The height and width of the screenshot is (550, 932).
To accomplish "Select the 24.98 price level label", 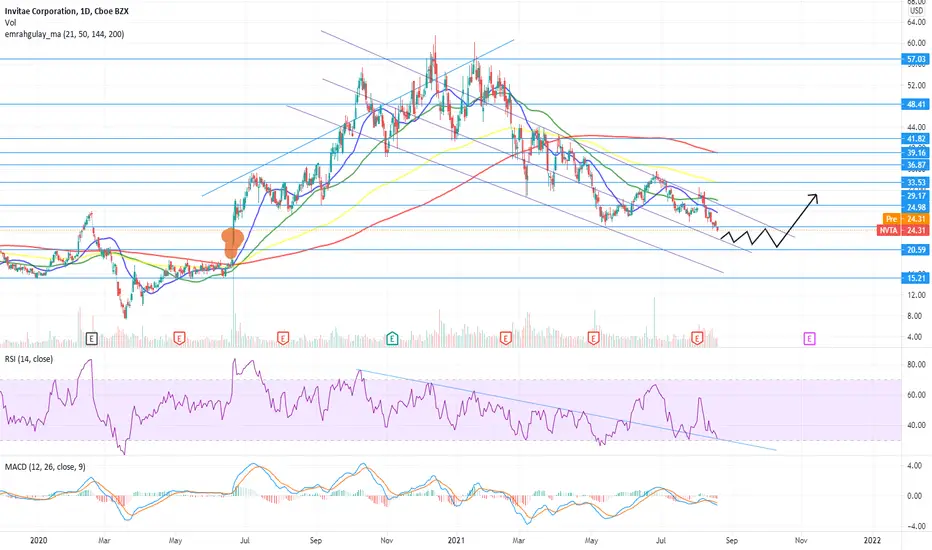I will [x=916, y=207].
